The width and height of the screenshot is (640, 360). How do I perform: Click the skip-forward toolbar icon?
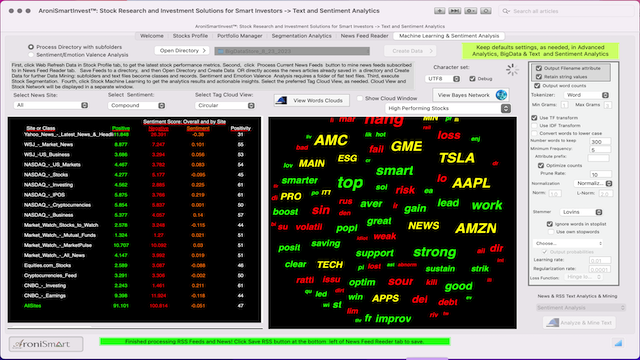tap(455, 11)
